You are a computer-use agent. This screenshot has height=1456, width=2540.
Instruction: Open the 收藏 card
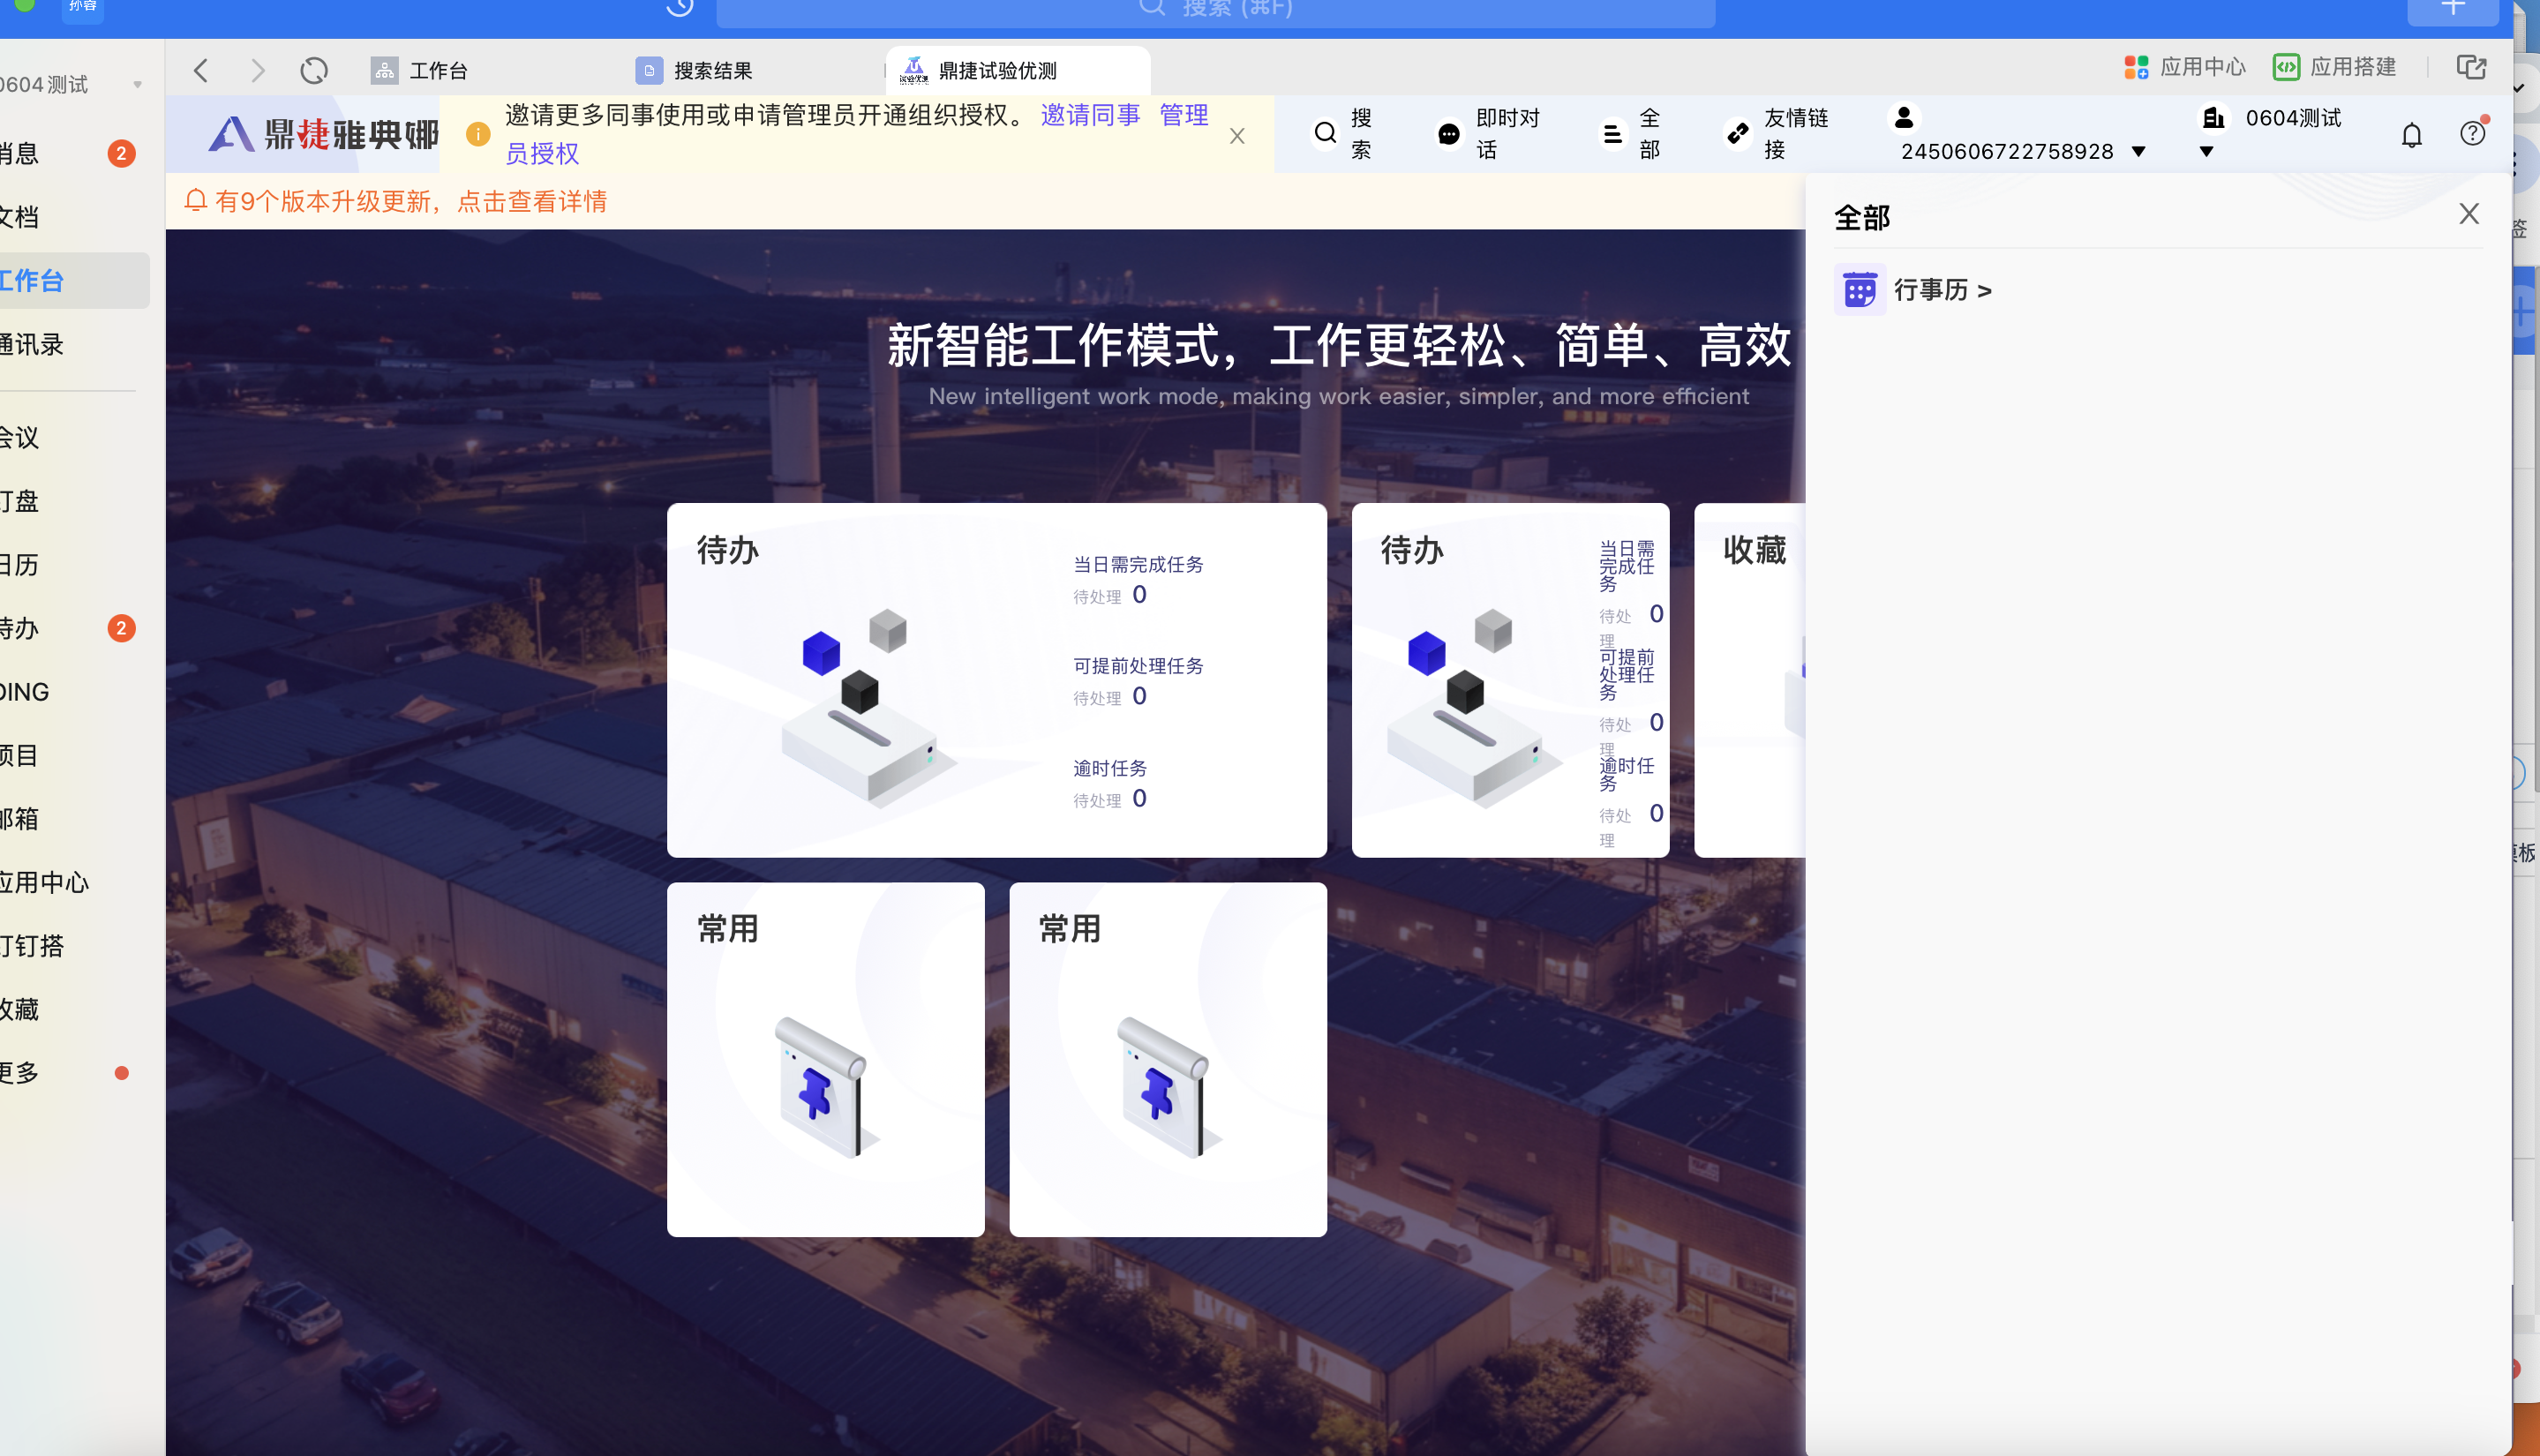pos(1750,680)
